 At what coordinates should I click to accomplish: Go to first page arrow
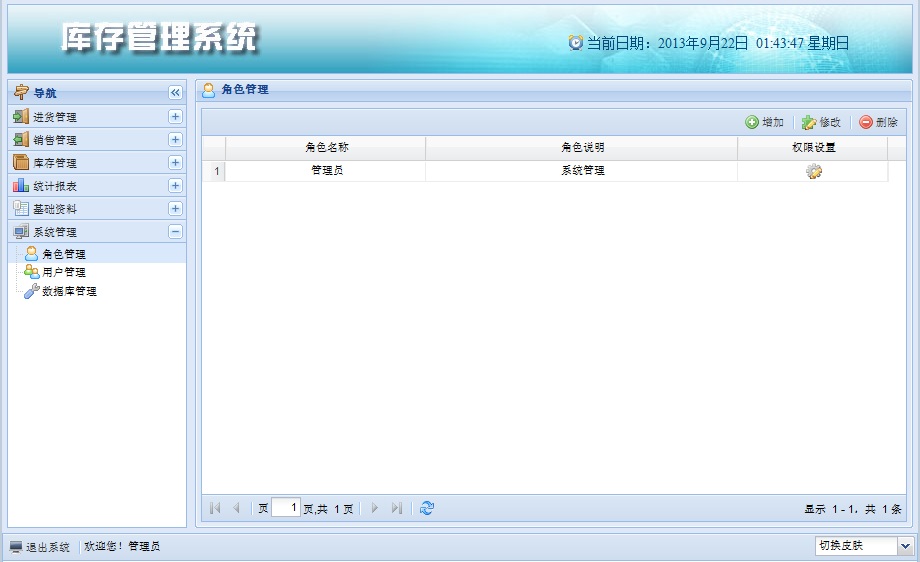point(215,508)
